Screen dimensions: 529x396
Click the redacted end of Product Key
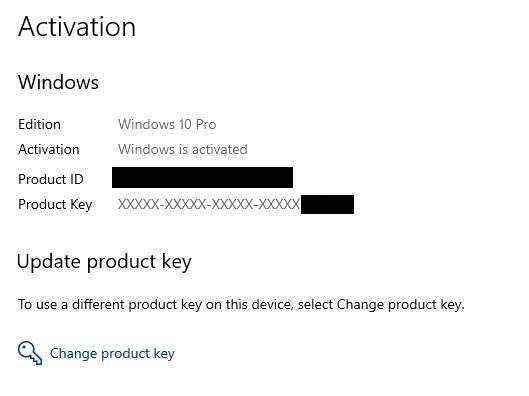pyautogui.click(x=327, y=204)
